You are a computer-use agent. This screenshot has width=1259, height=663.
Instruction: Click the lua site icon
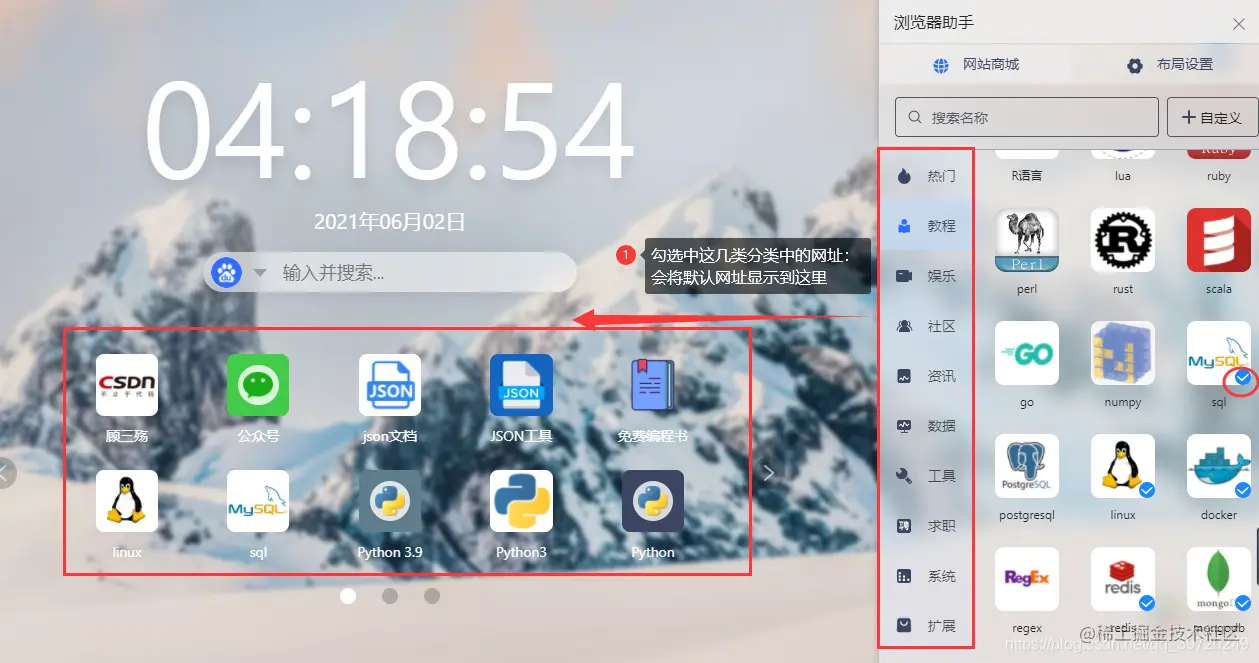[1123, 153]
